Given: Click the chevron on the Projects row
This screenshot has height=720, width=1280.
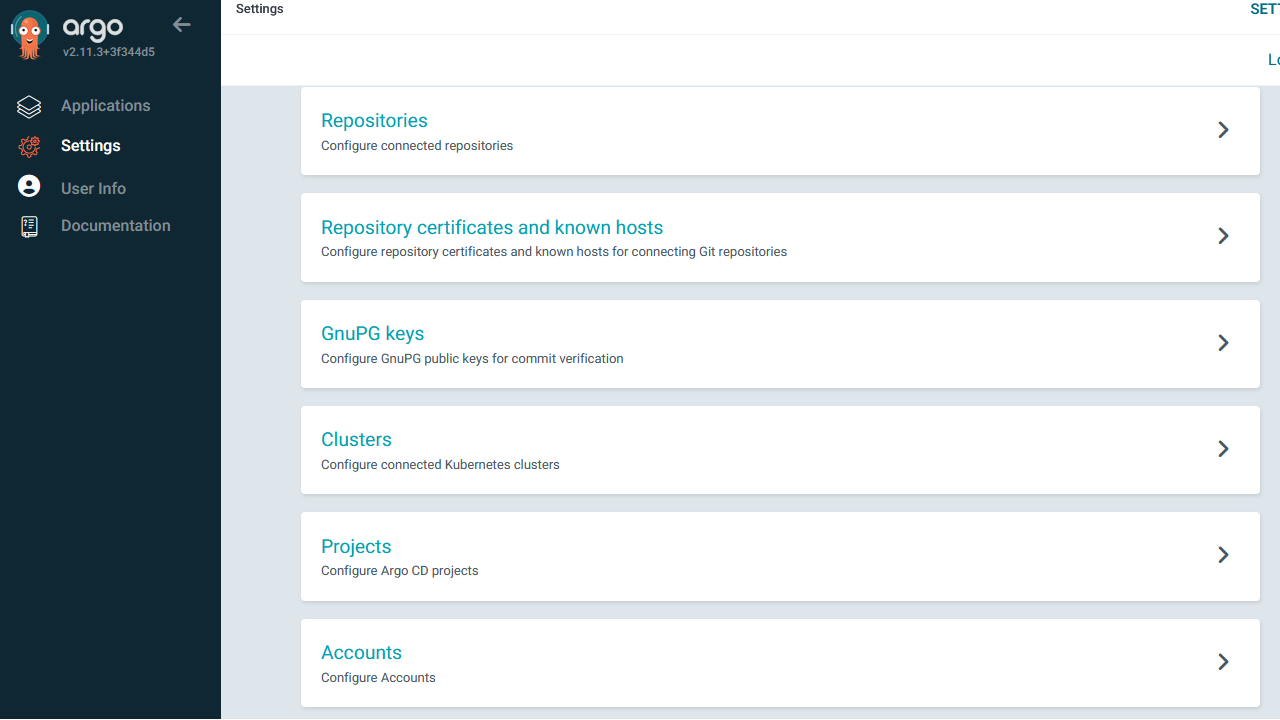Looking at the screenshot, I should tap(1223, 555).
